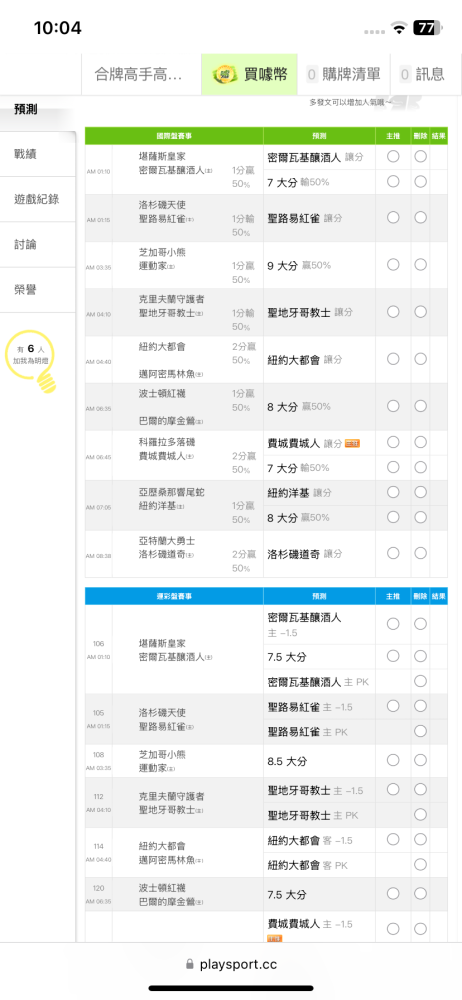Select 刪除 for 聖路易紅雀 主 PK

[x=421, y=731]
